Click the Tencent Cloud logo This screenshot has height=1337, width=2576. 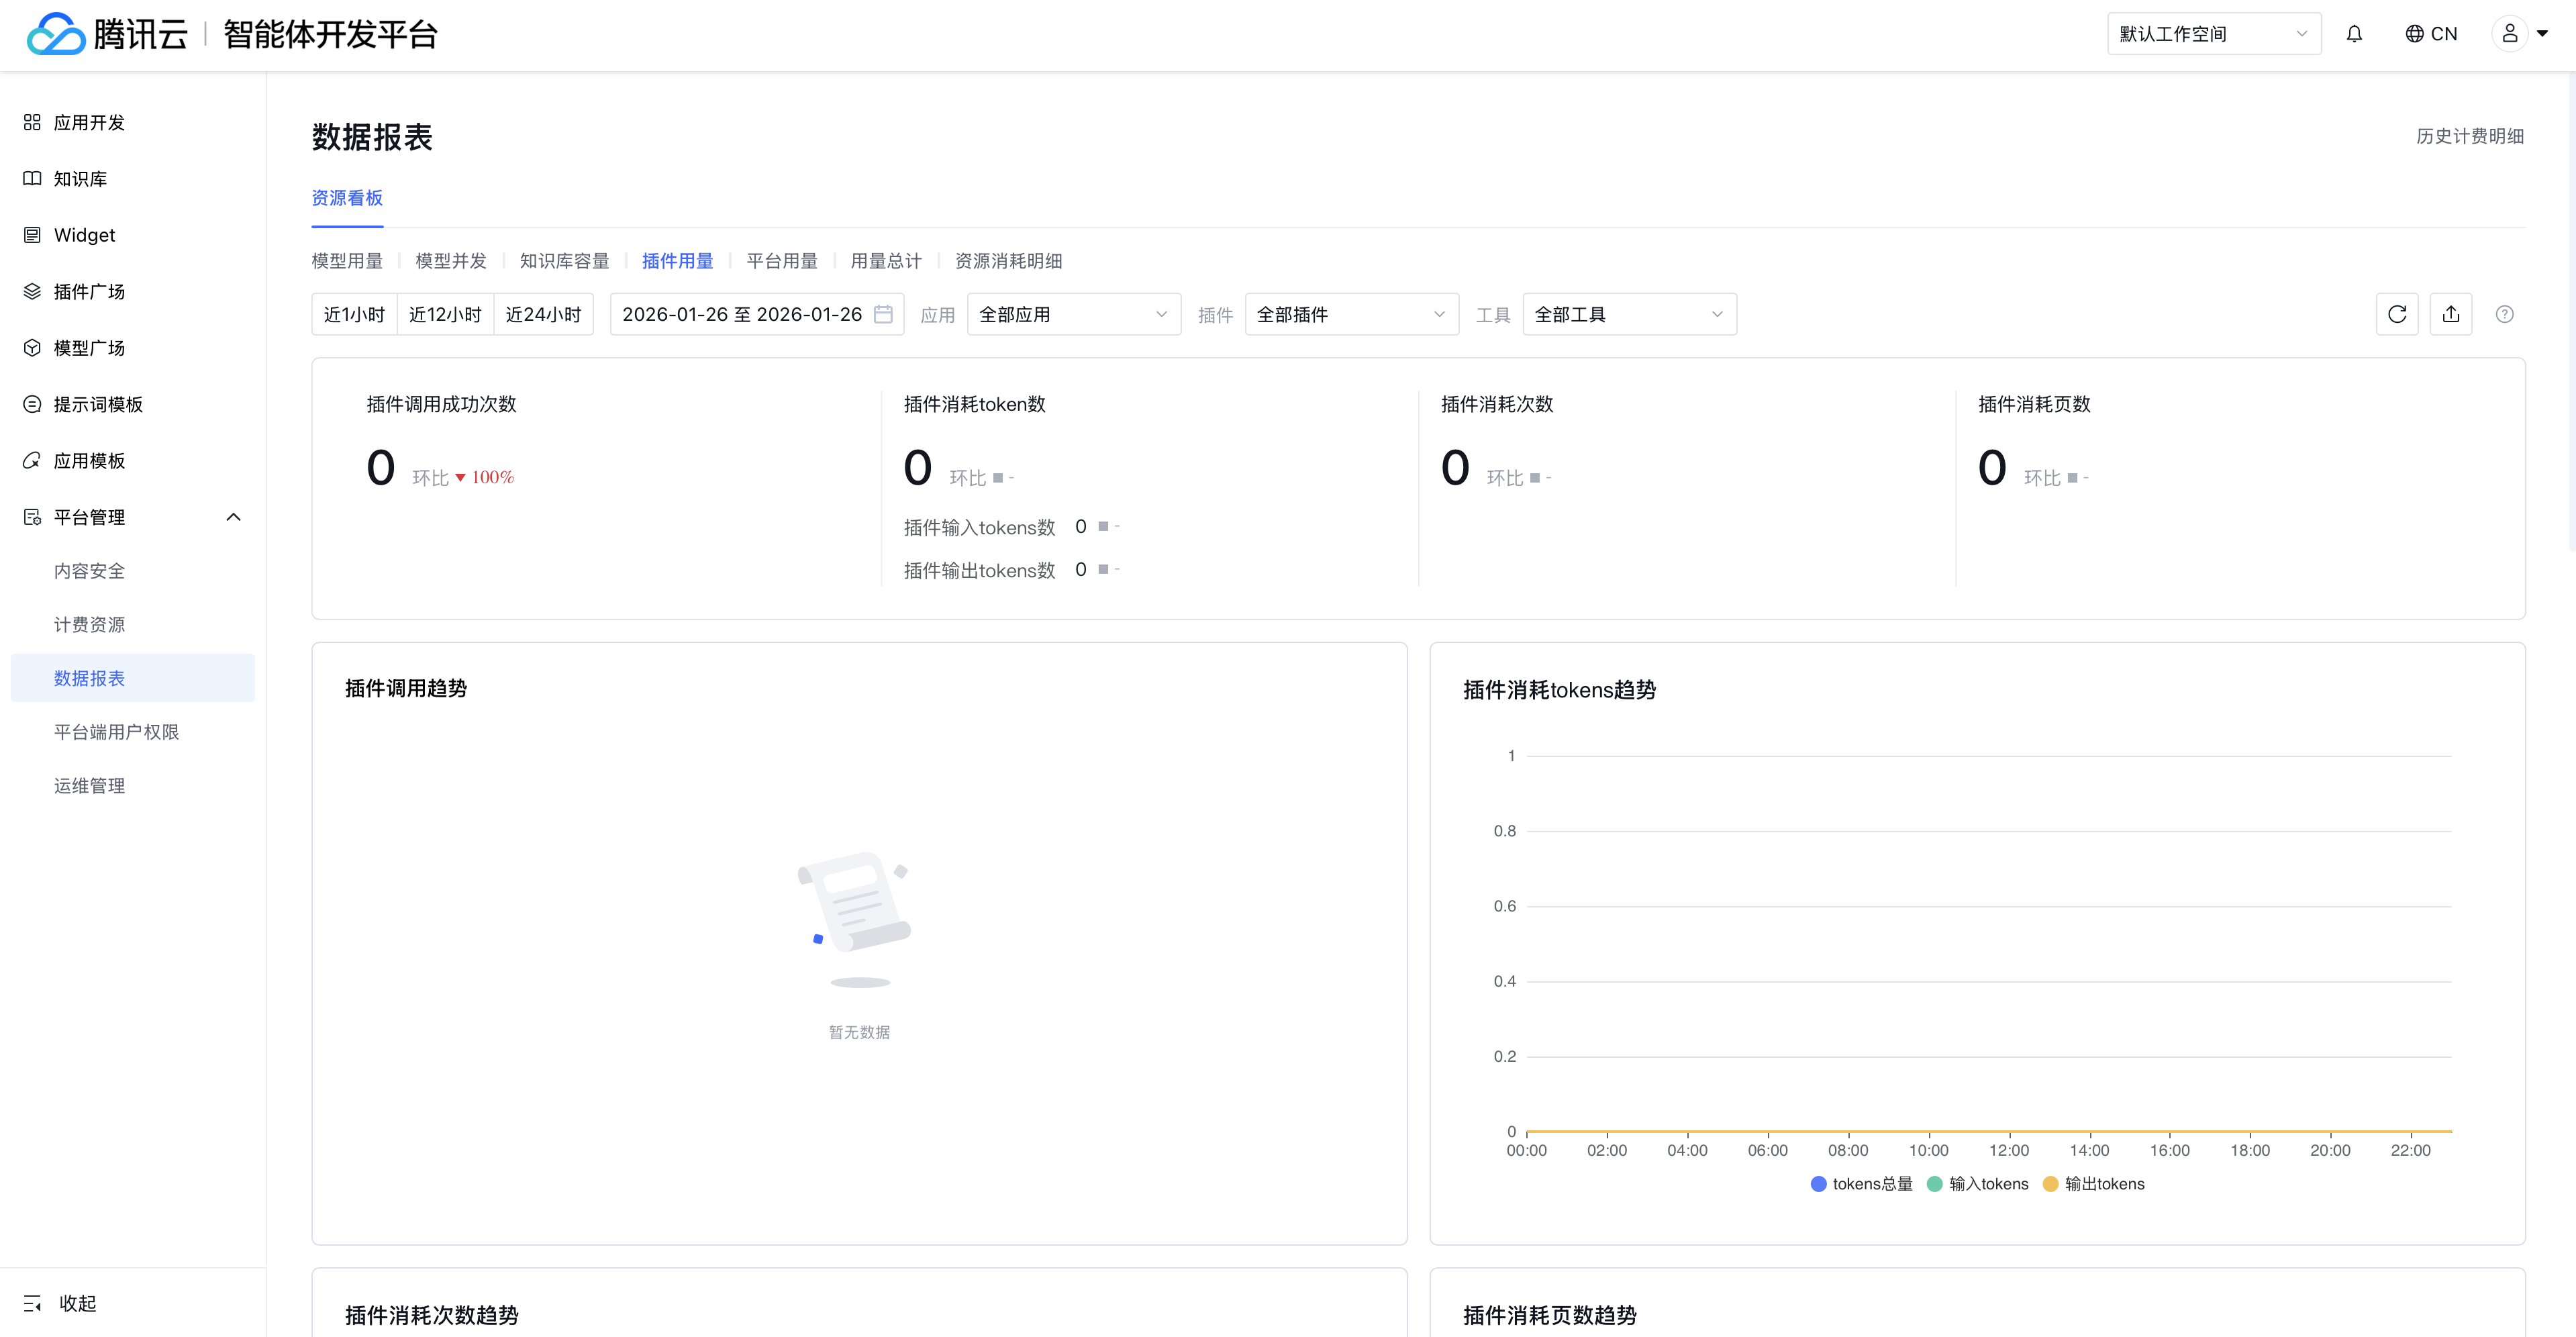pyautogui.click(x=57, y=34)
